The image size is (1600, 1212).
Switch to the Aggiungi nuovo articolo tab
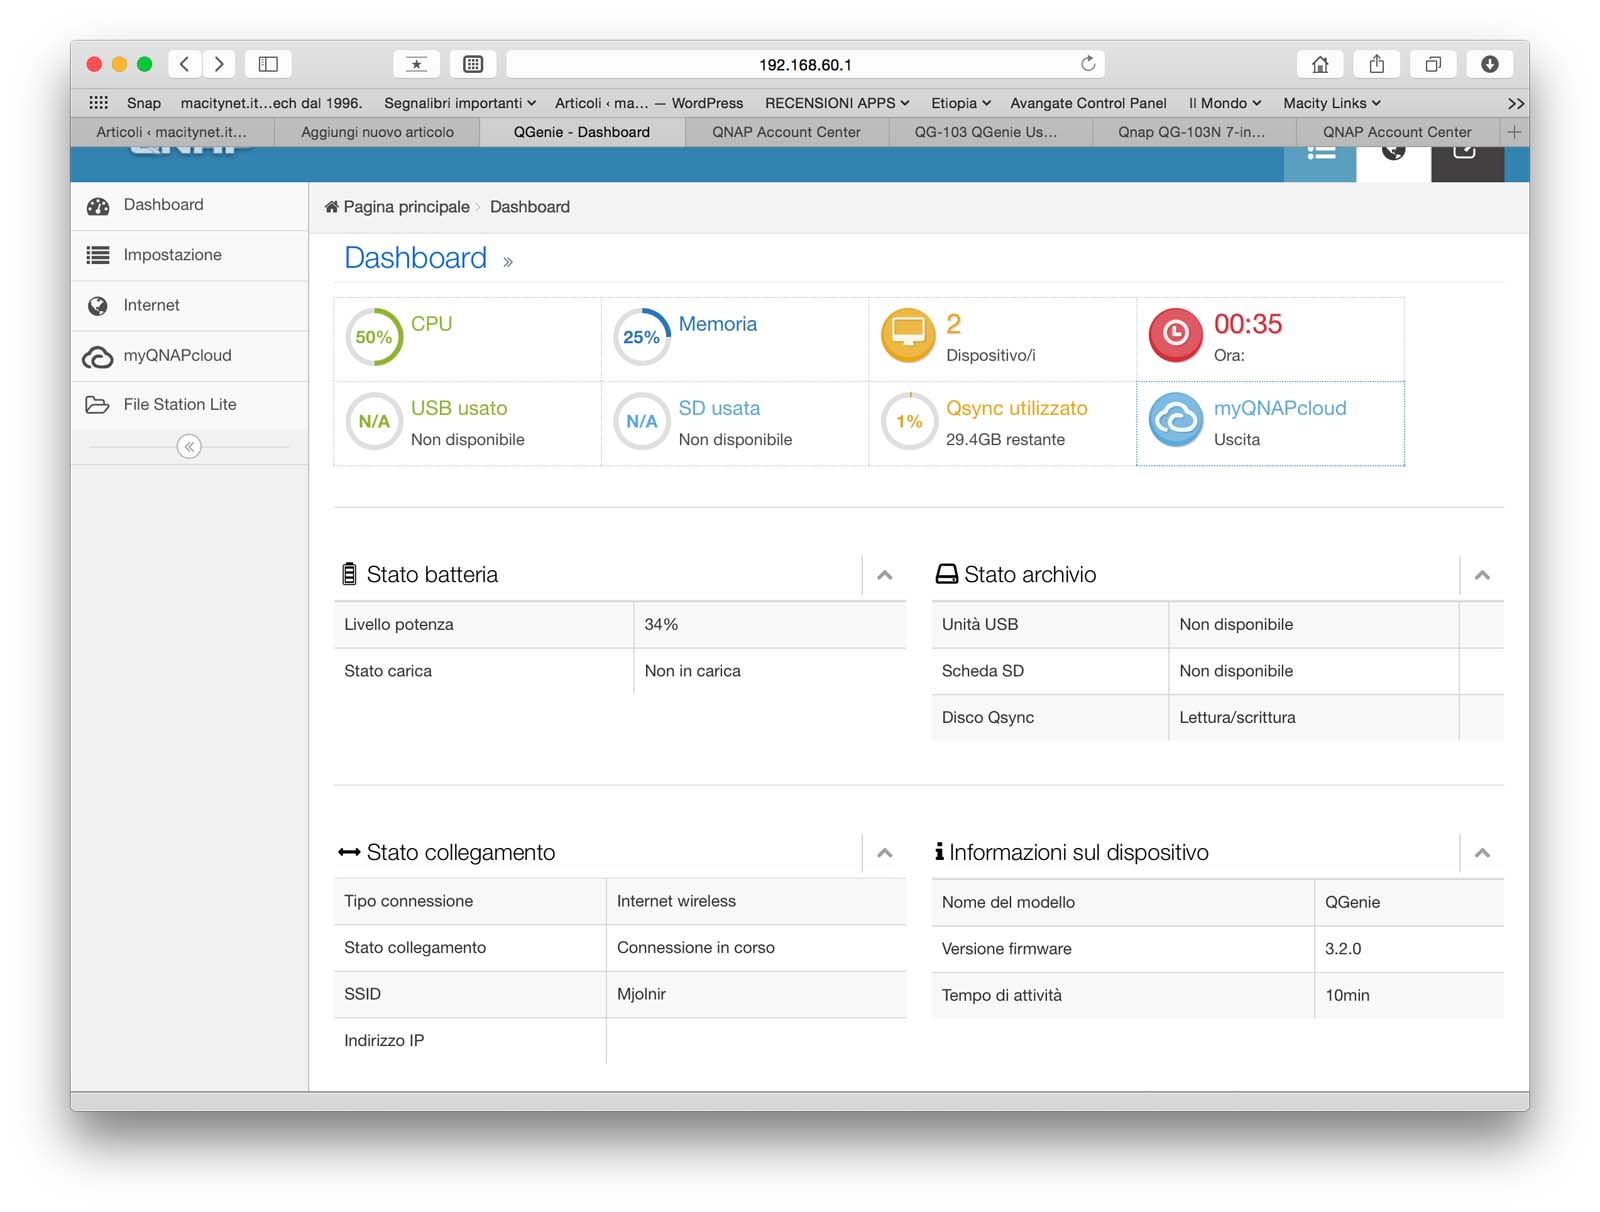point(377,132)
